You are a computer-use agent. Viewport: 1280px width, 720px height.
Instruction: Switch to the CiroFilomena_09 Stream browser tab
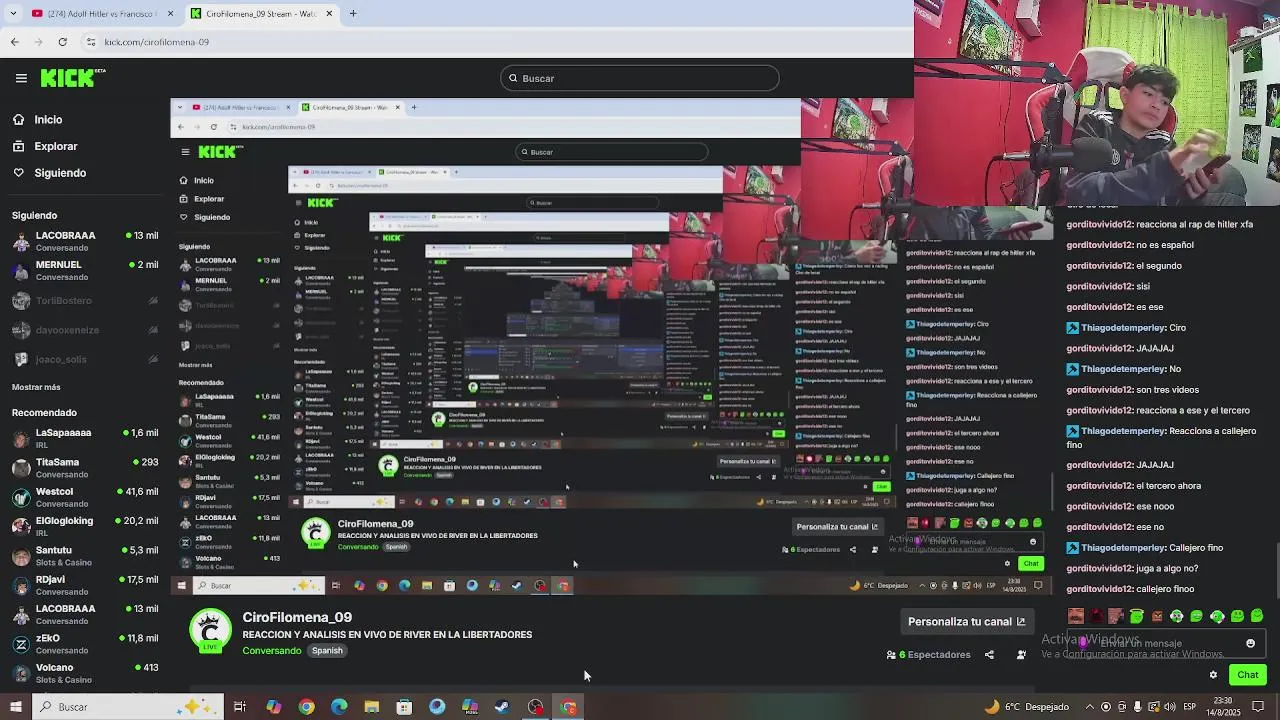260,14
